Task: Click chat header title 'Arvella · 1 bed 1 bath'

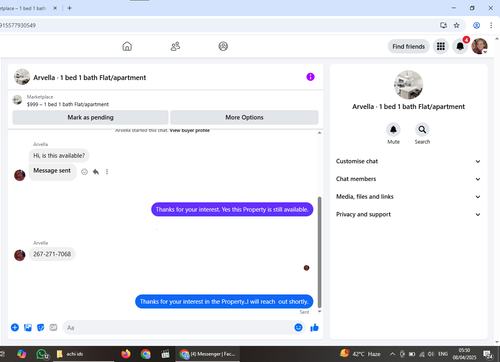Action: coord(89,78)
